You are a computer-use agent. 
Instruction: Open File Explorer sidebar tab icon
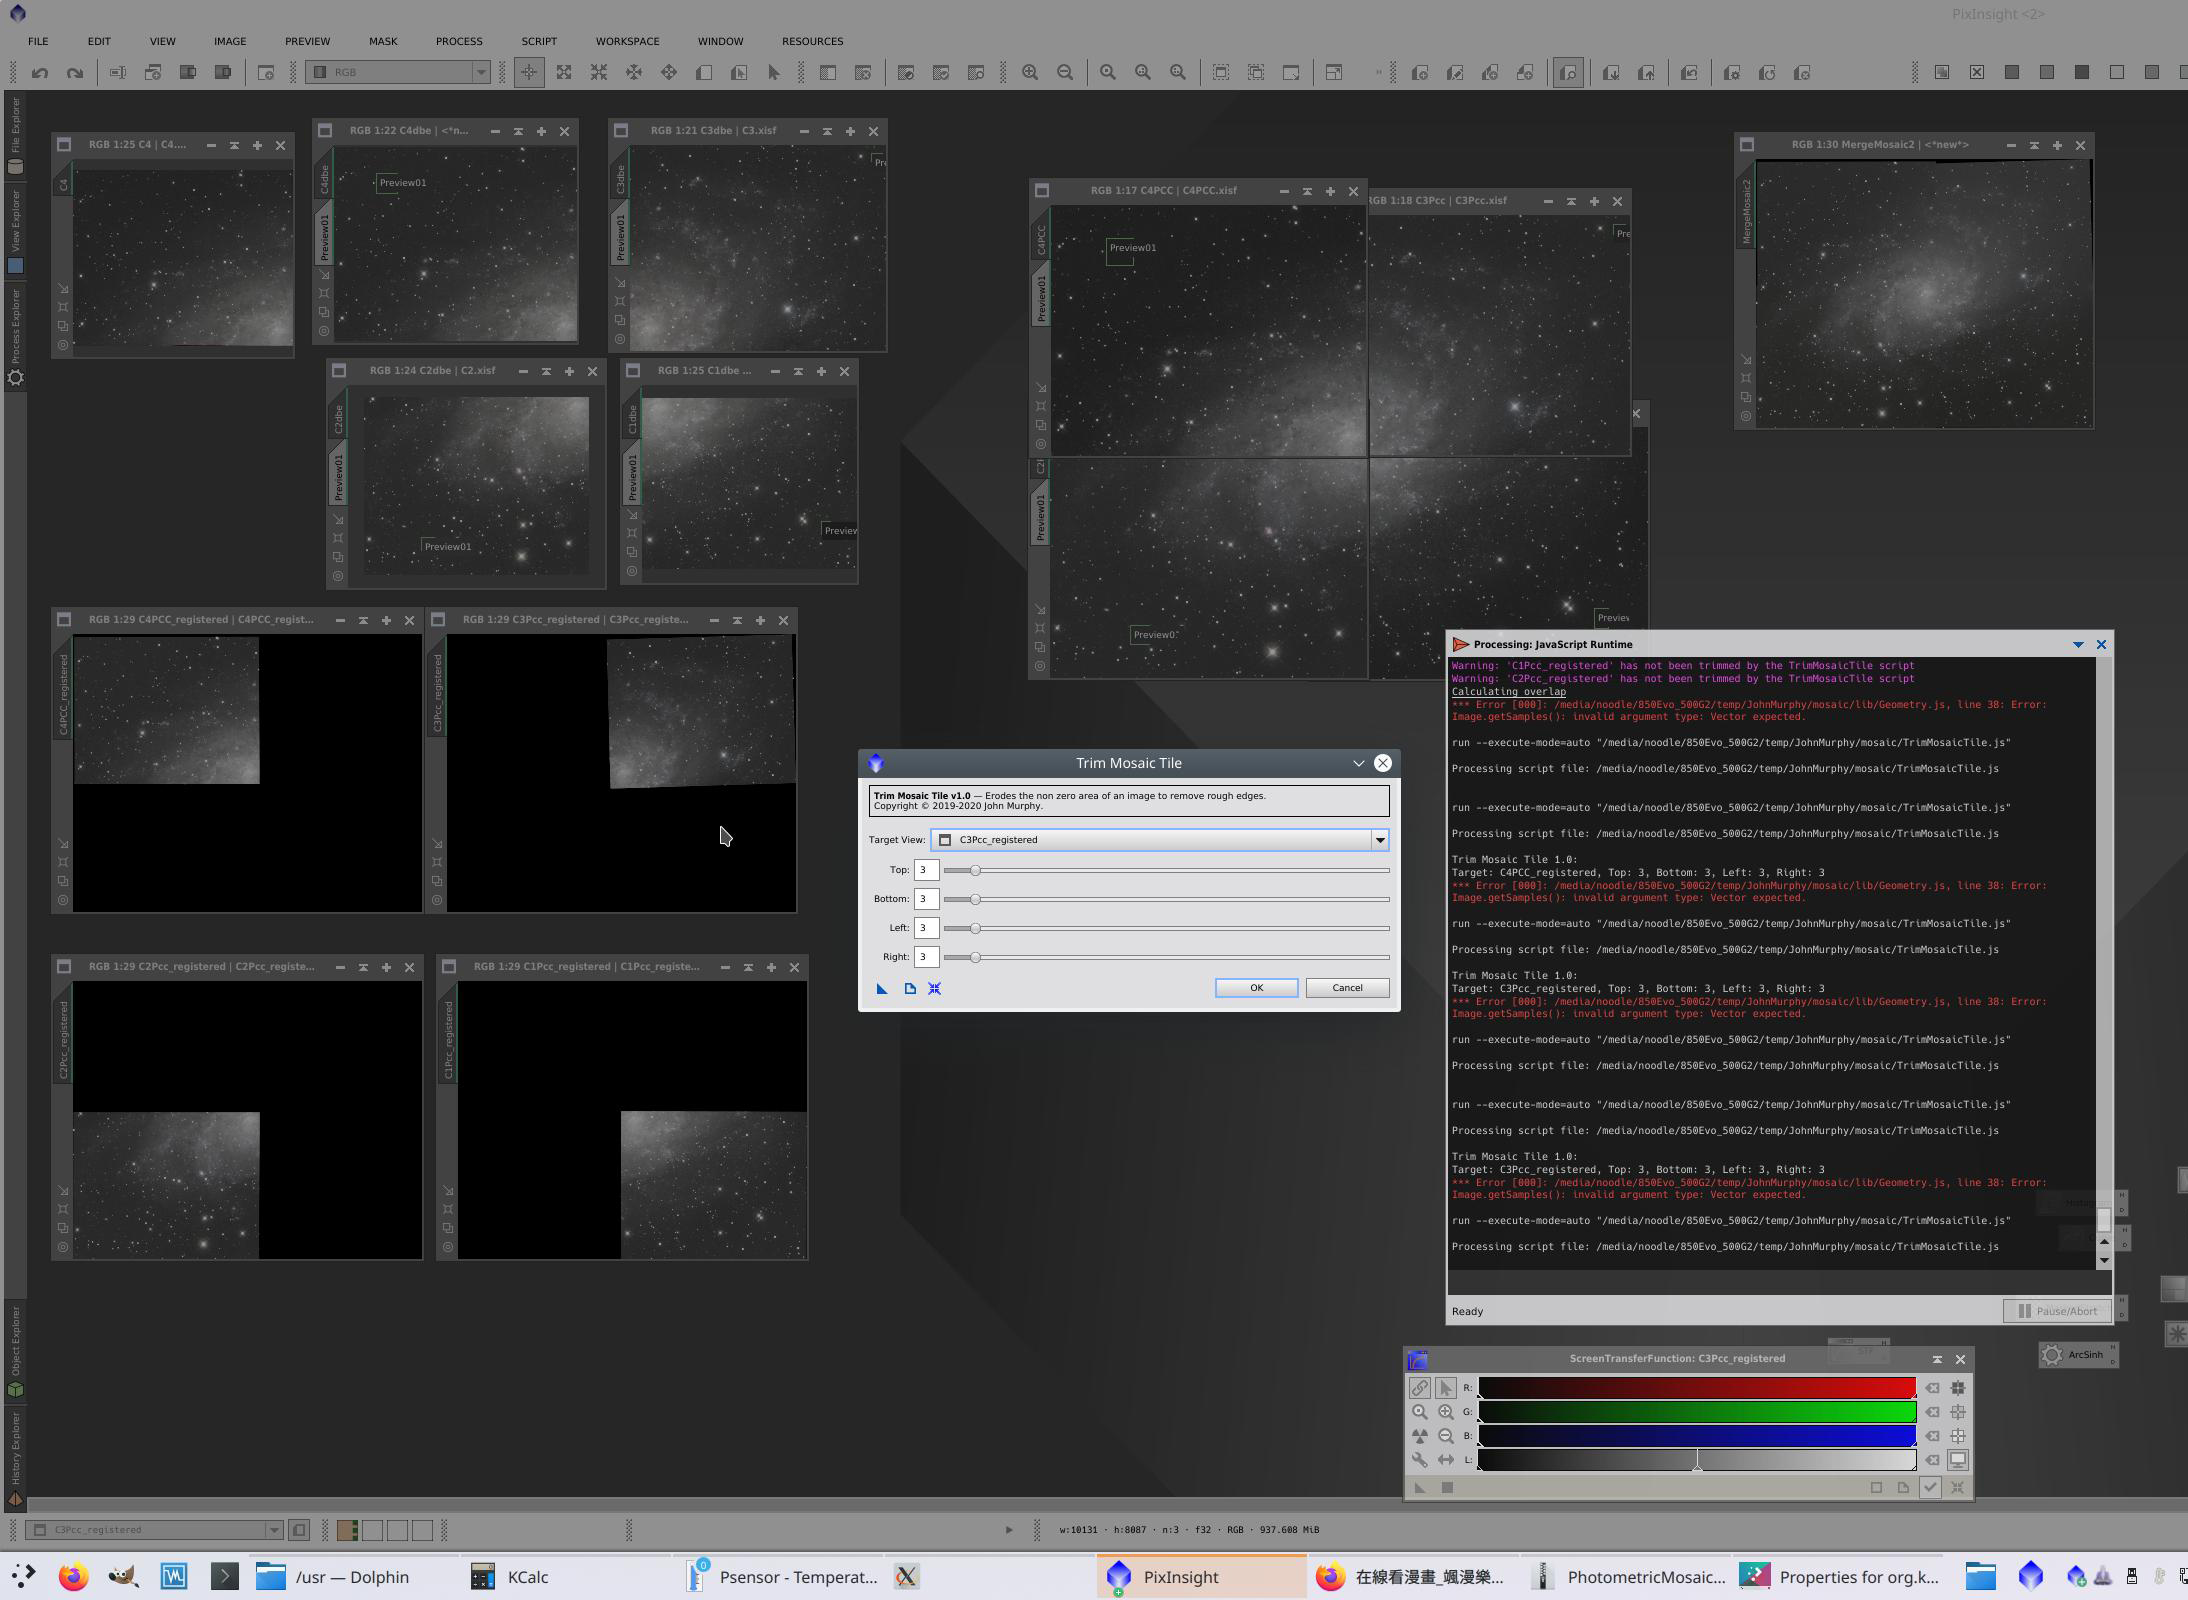point(15,167)
